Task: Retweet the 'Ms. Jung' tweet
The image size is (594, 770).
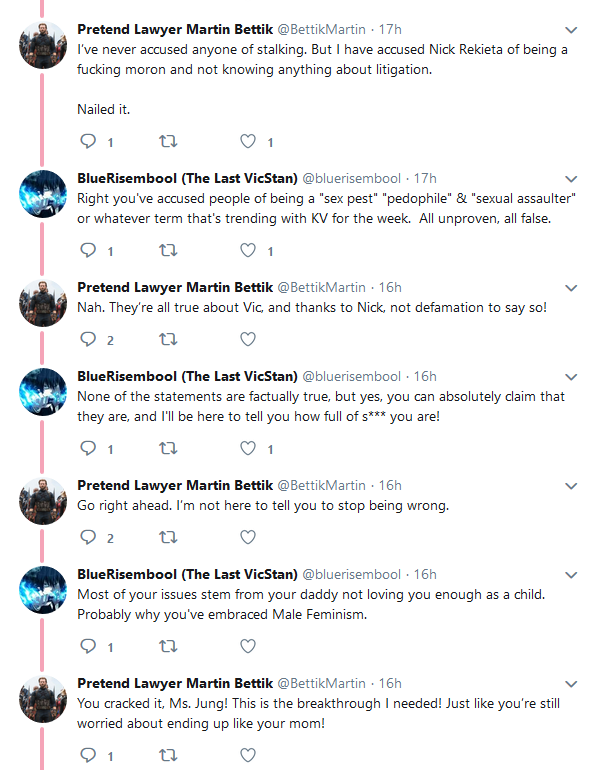Action: tap(168, 755)
